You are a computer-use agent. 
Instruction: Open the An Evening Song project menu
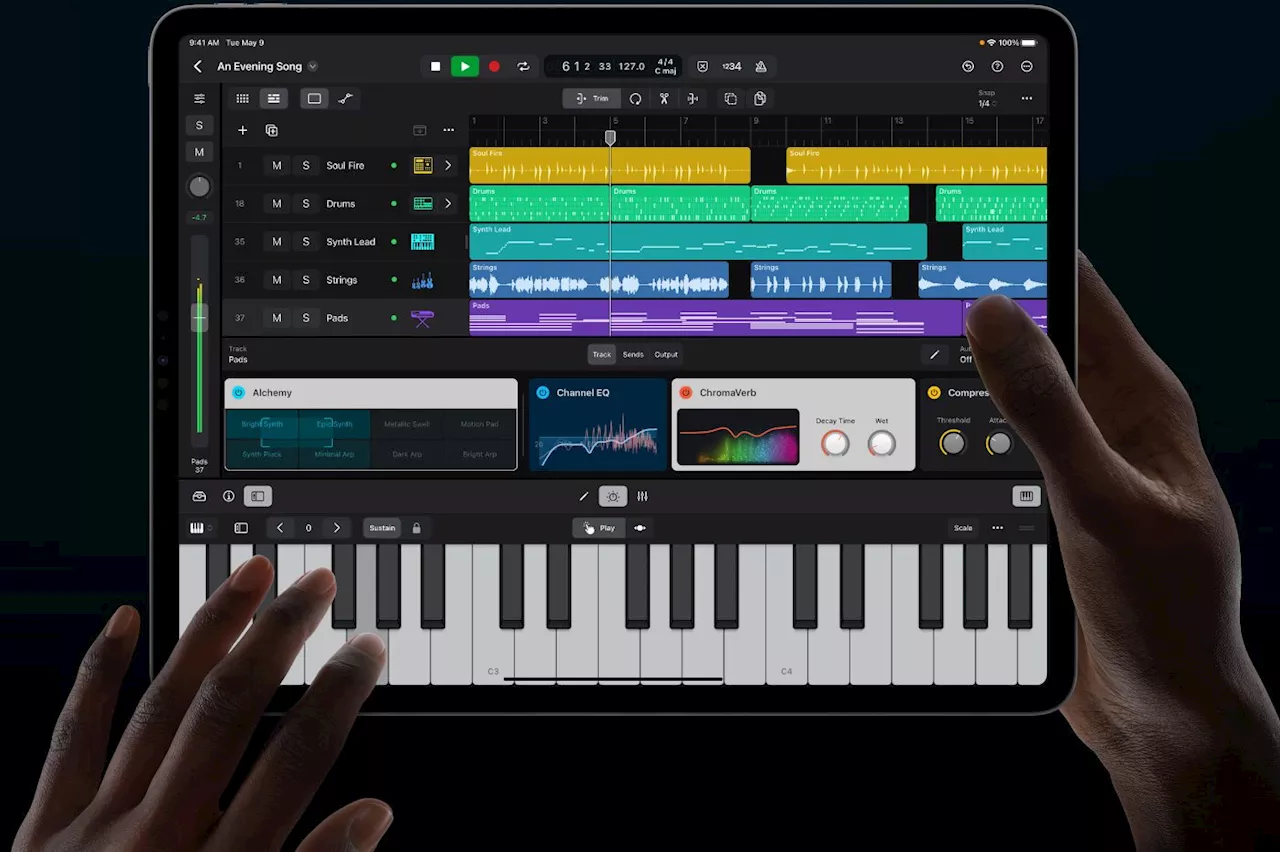267,67
